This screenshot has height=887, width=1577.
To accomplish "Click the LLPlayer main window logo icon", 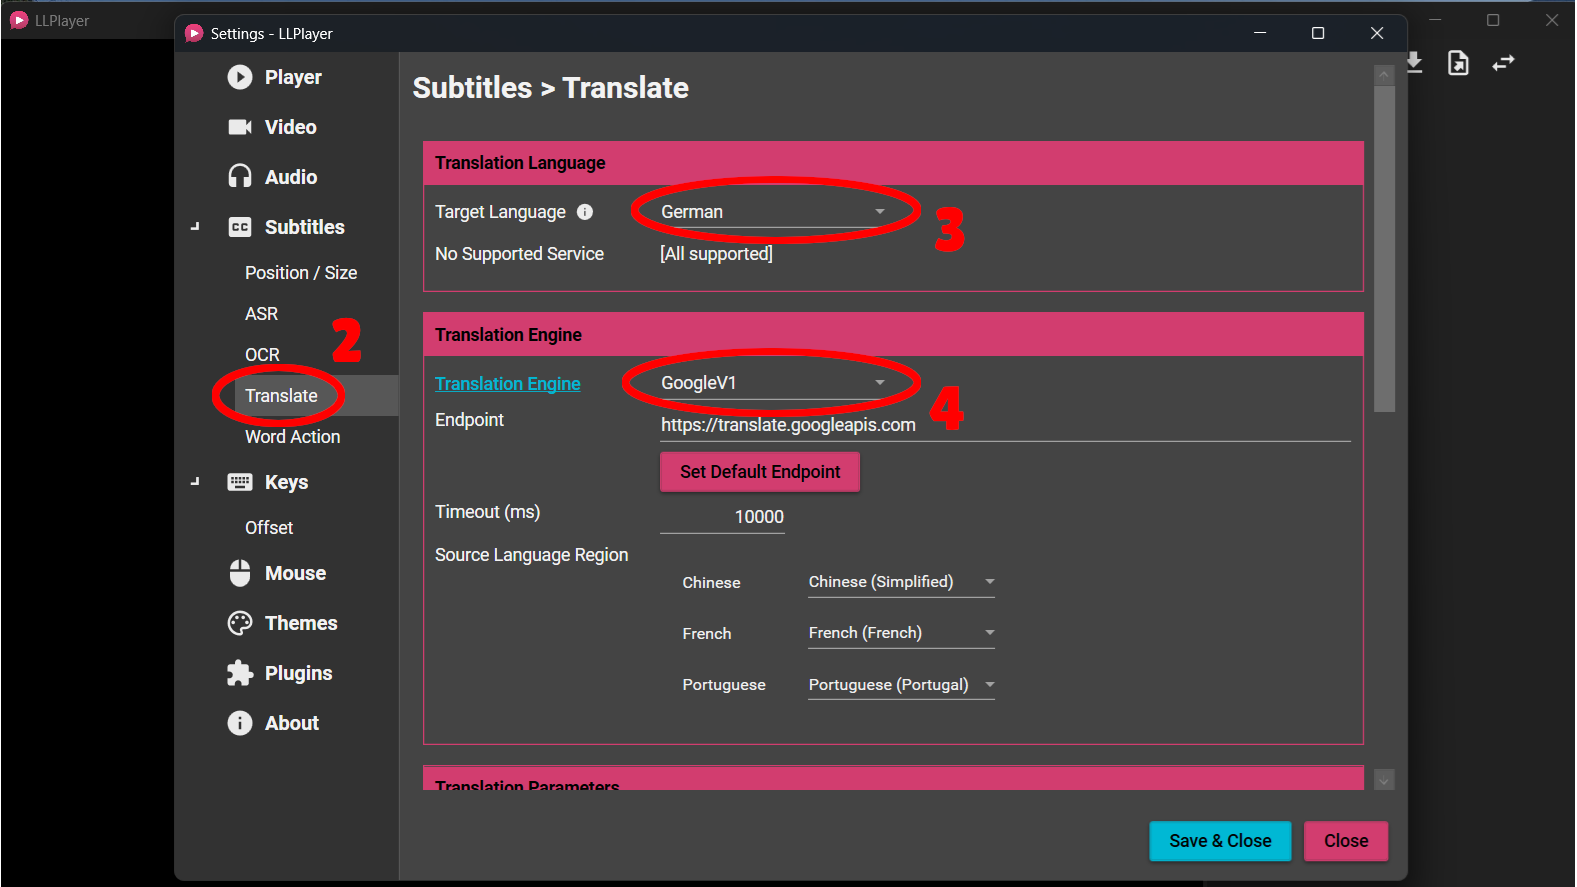I will (18, 20).
